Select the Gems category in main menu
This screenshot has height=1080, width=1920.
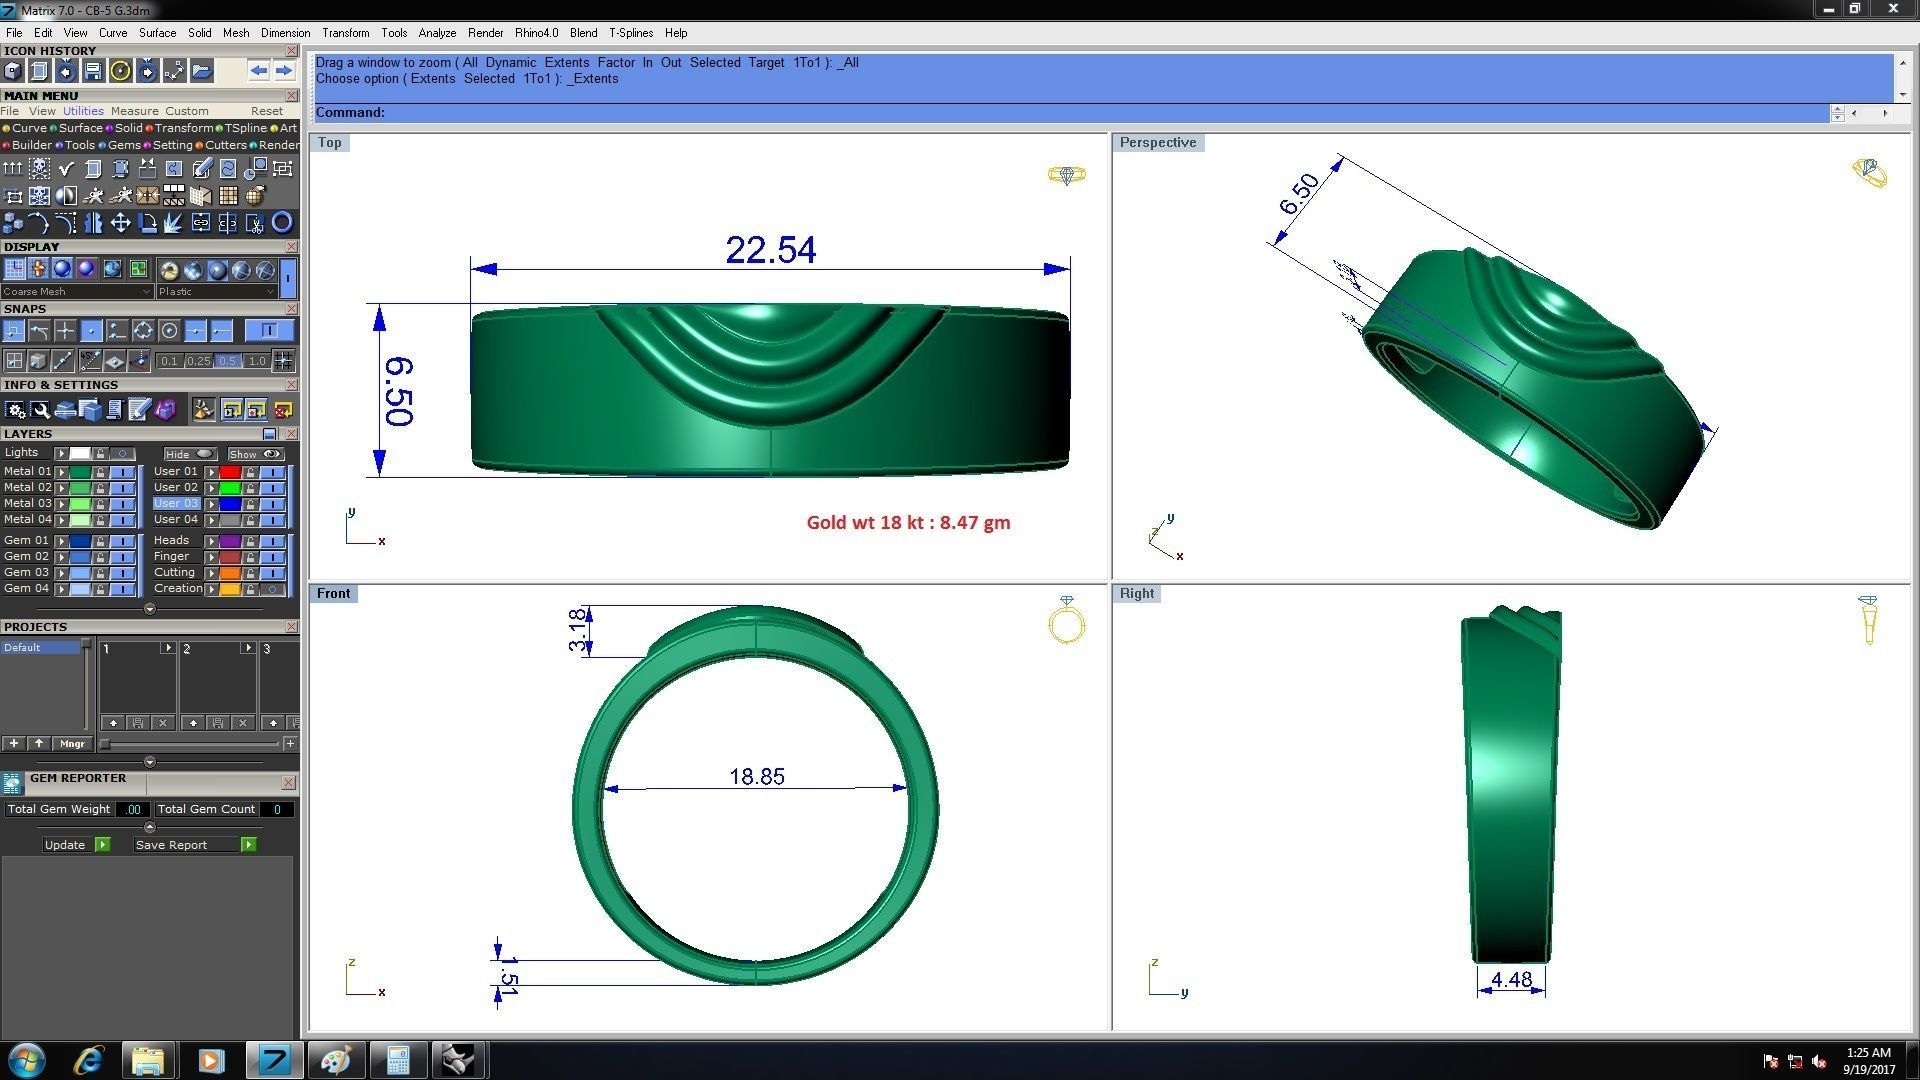tap(124, 145)
